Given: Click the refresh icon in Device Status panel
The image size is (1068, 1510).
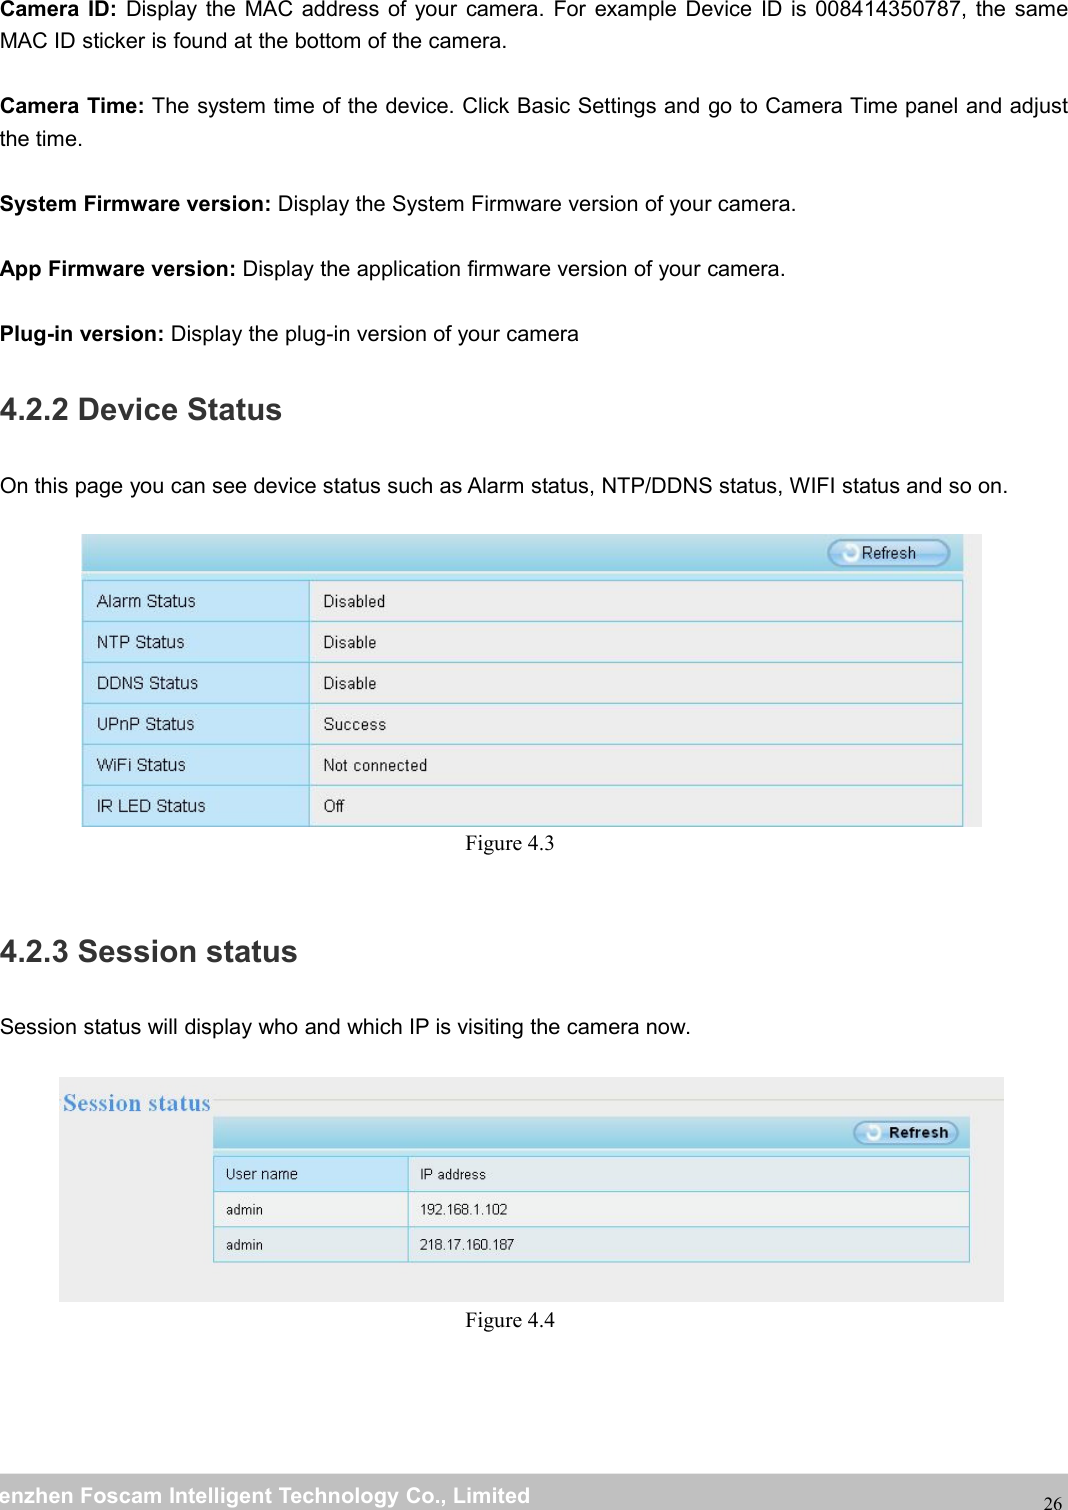Looking at the screenshot, I should pyautogui.click(x=850, y=553).
